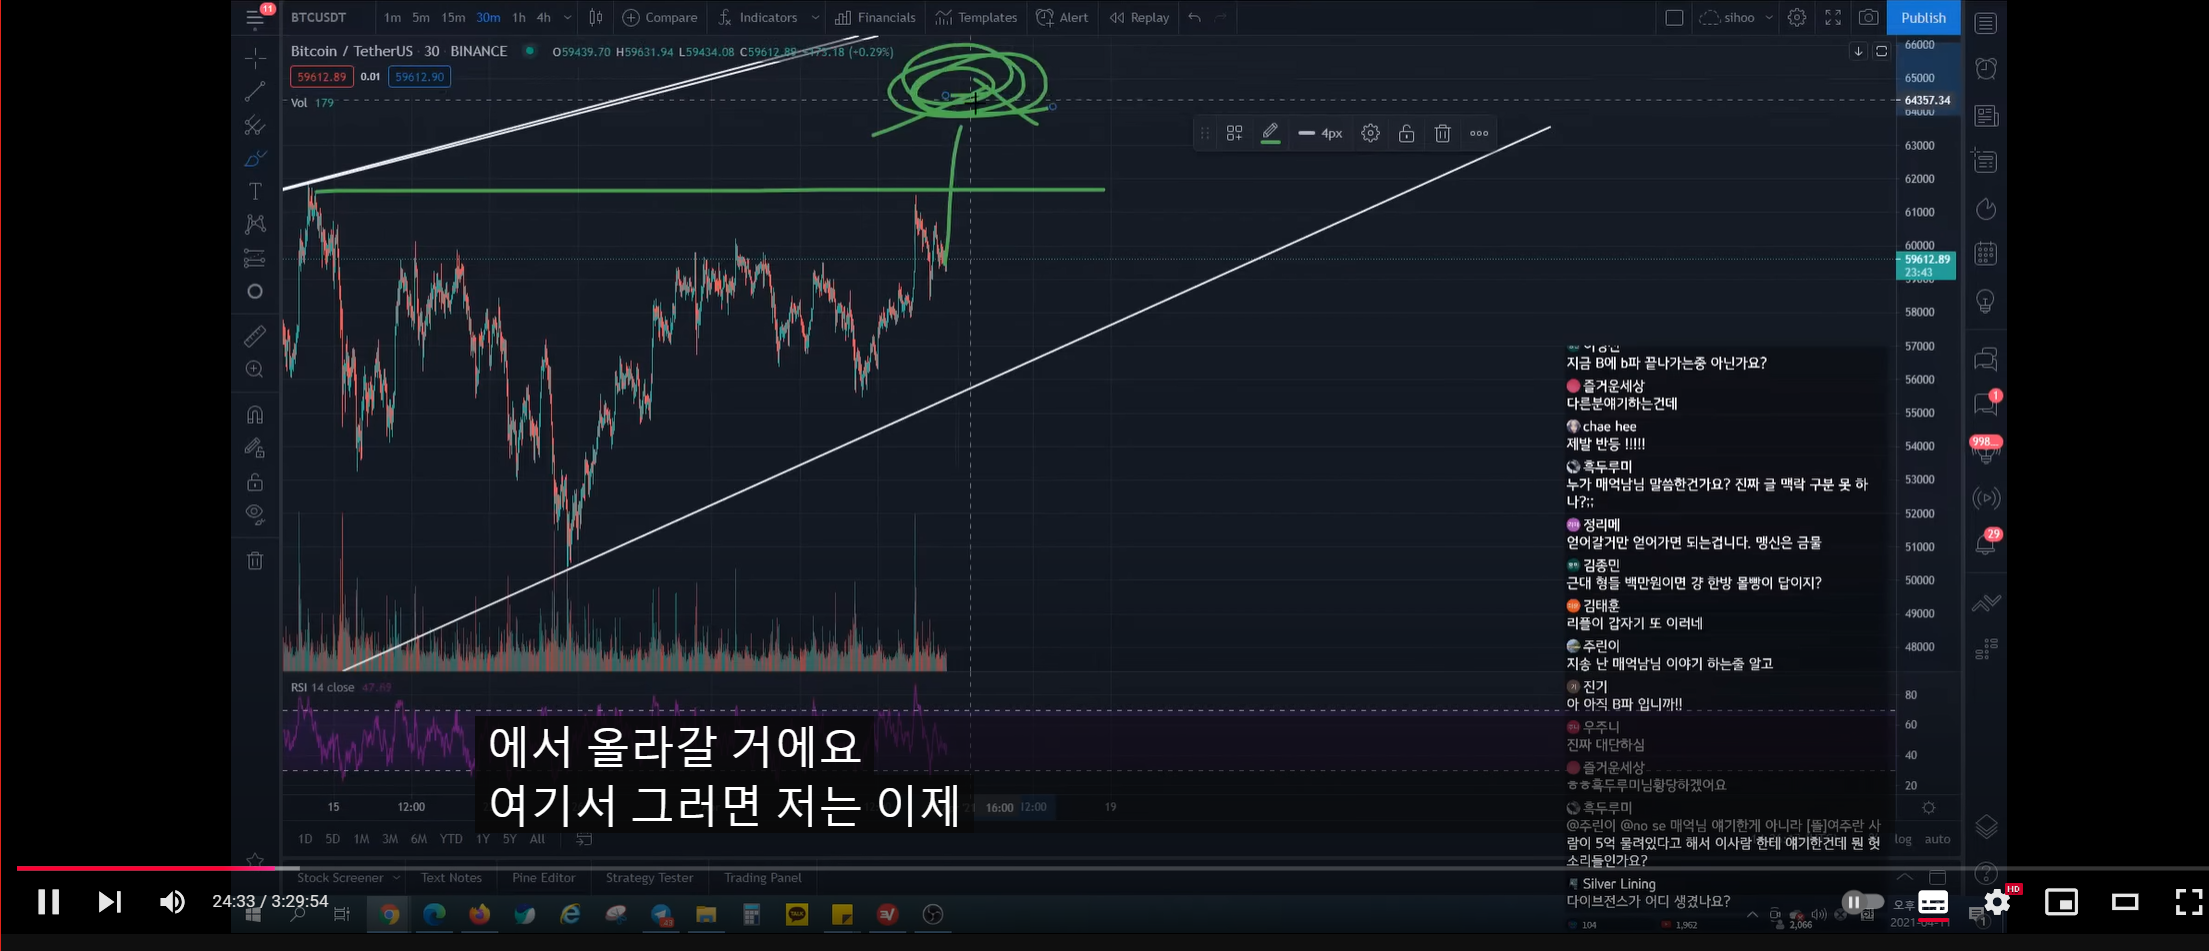This screenshot has width=2209, height=951.
Task: Lock the selected brush drawing
Action: (1406, 133)
